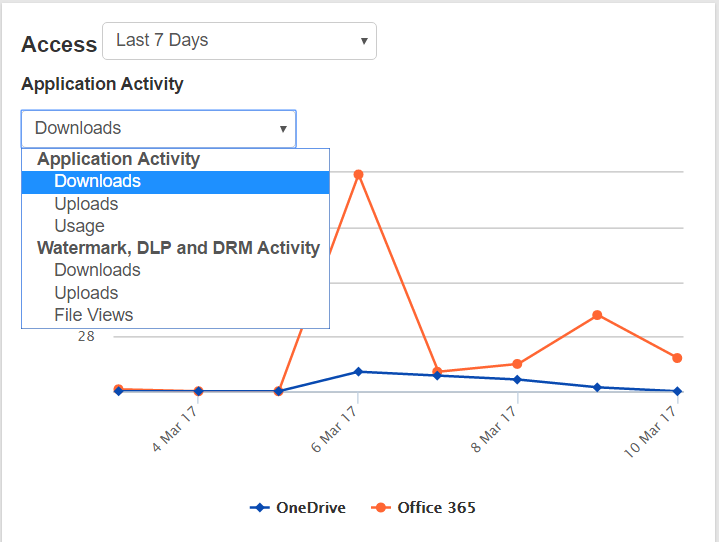
Task: Click the Office 365 orange circle legend marker
Action: pos(381,508)
